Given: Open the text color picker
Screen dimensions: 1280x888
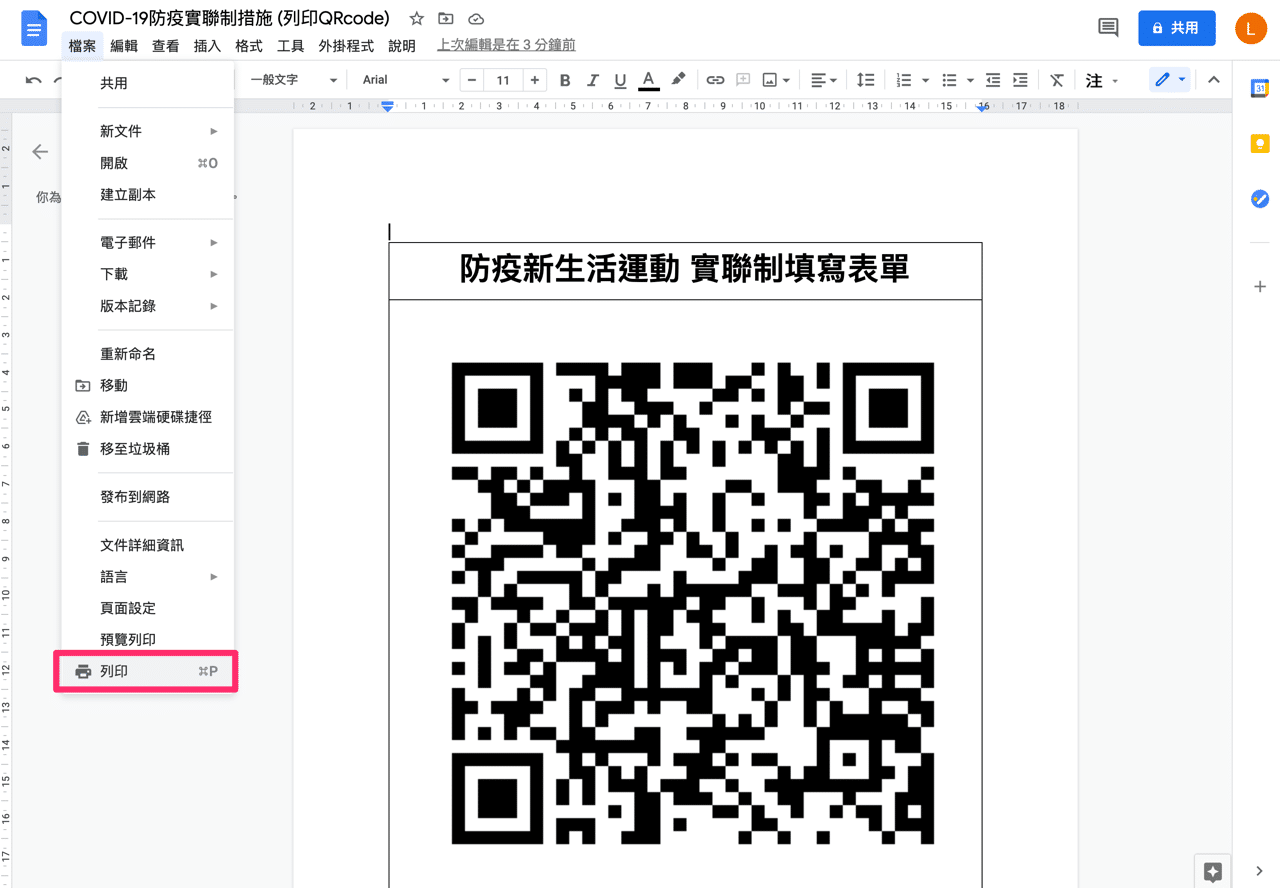Looking at the screenshot, I should (648, 80).
